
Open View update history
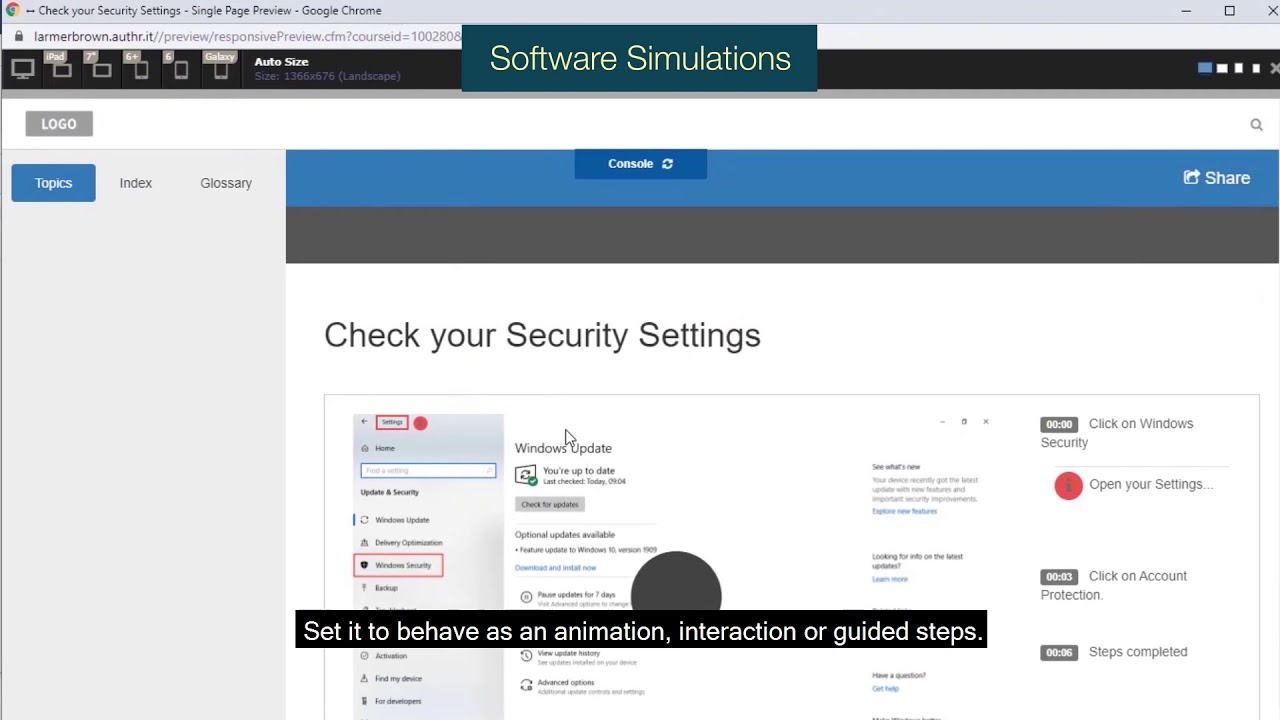569,653
